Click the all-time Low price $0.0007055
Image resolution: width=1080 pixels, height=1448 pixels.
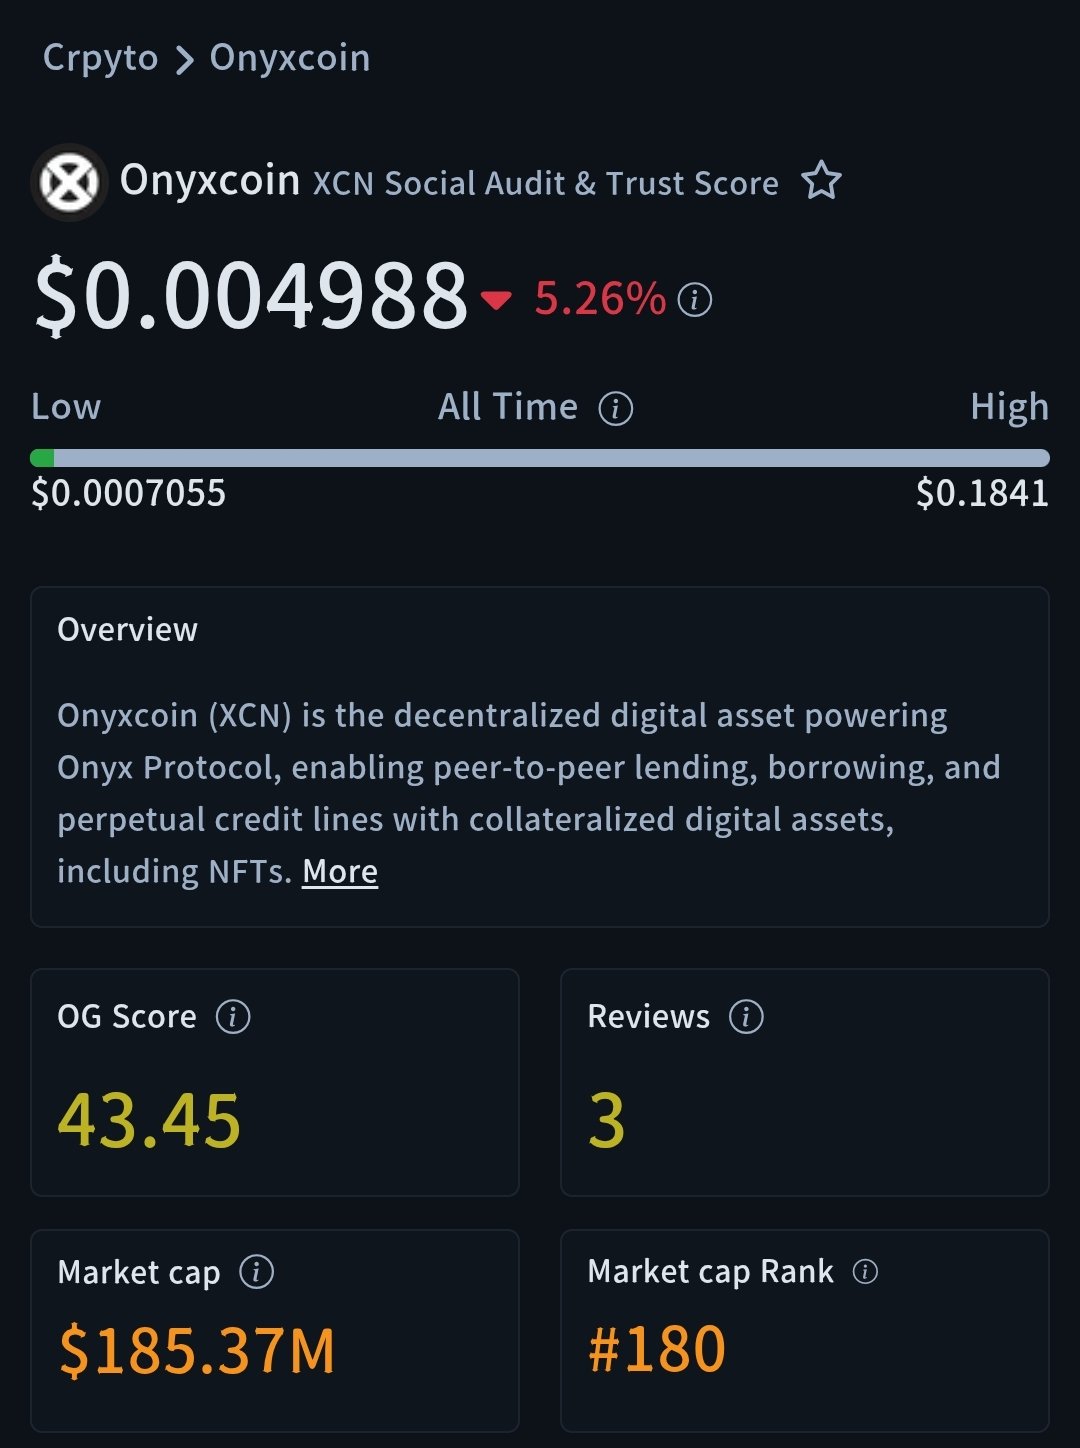click(x=129, y=493)
